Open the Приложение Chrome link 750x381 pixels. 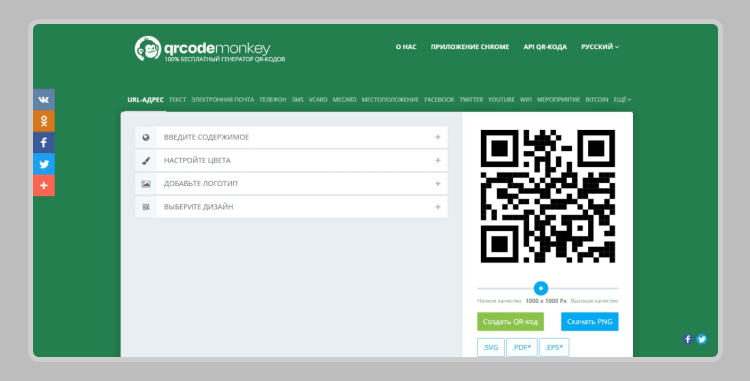point(470,47)
